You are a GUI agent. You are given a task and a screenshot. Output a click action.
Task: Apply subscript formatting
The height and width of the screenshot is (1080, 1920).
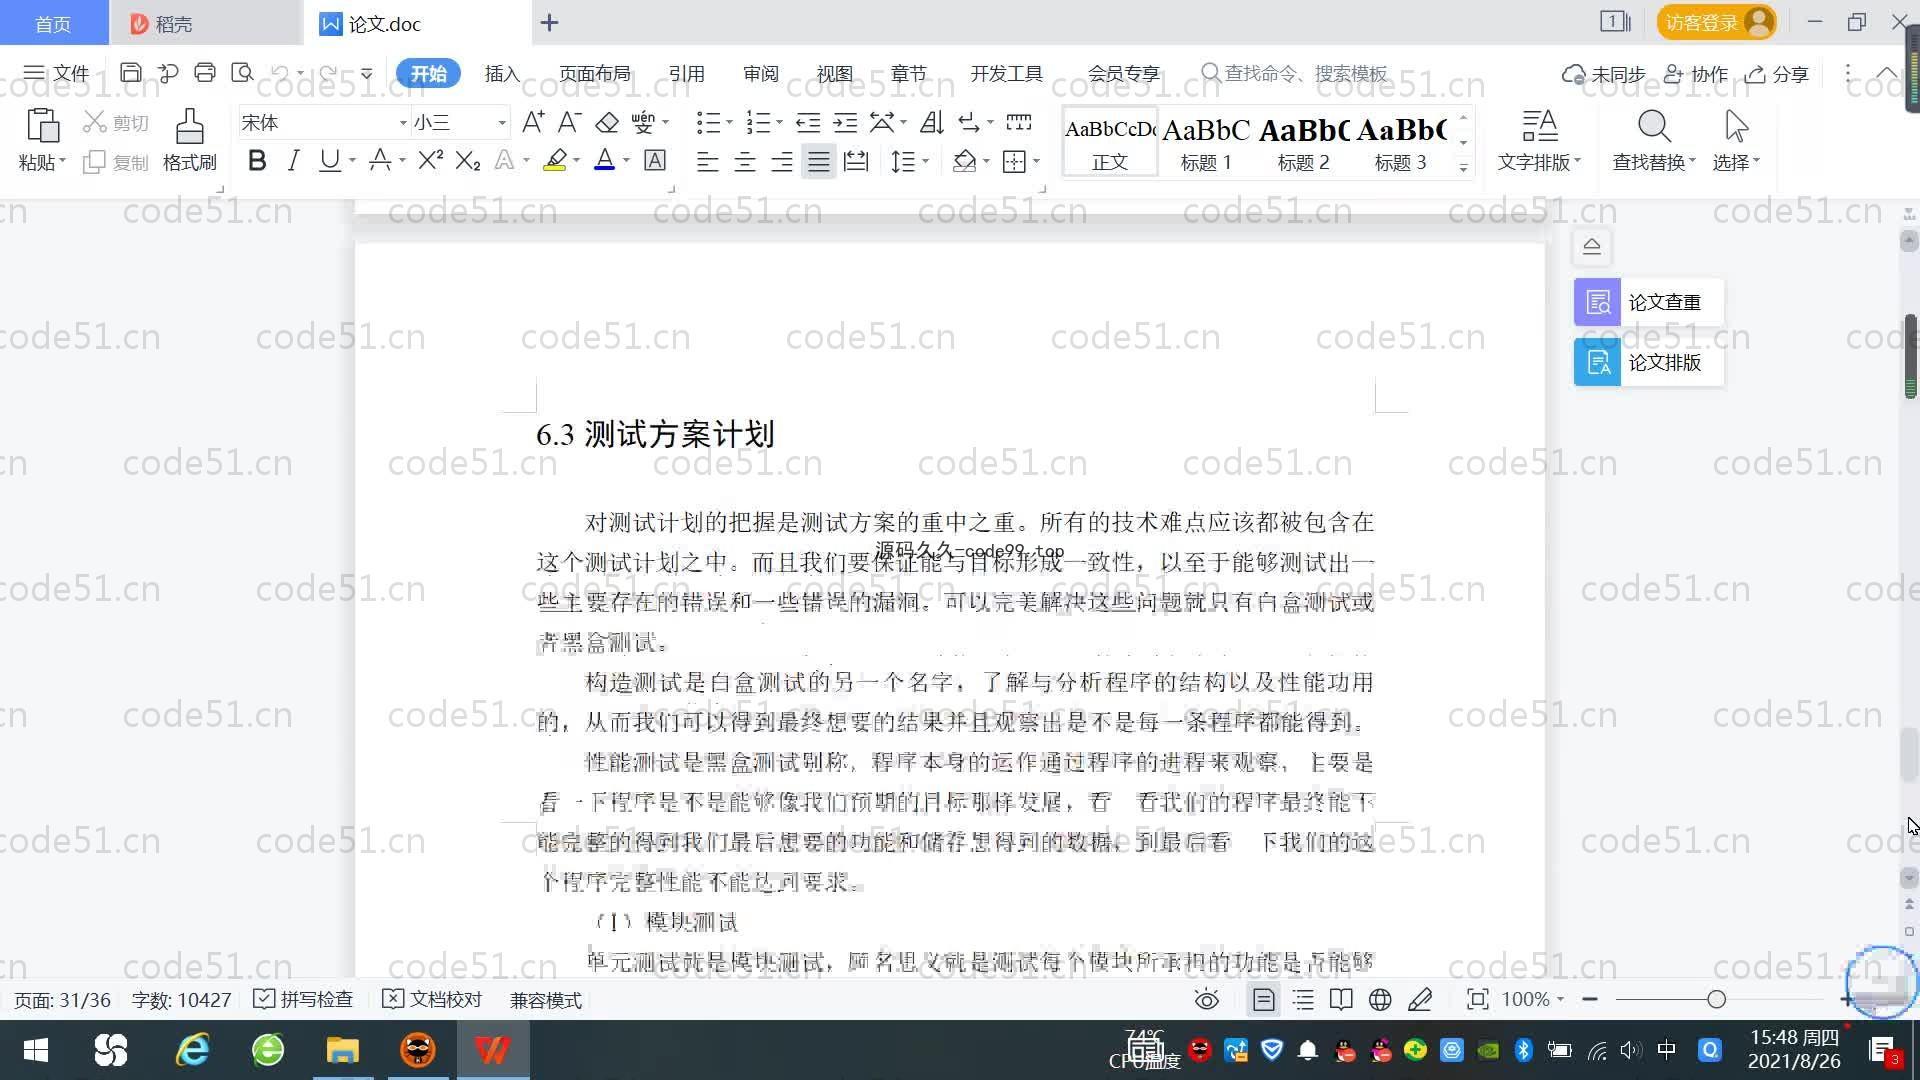pos(468,161)
